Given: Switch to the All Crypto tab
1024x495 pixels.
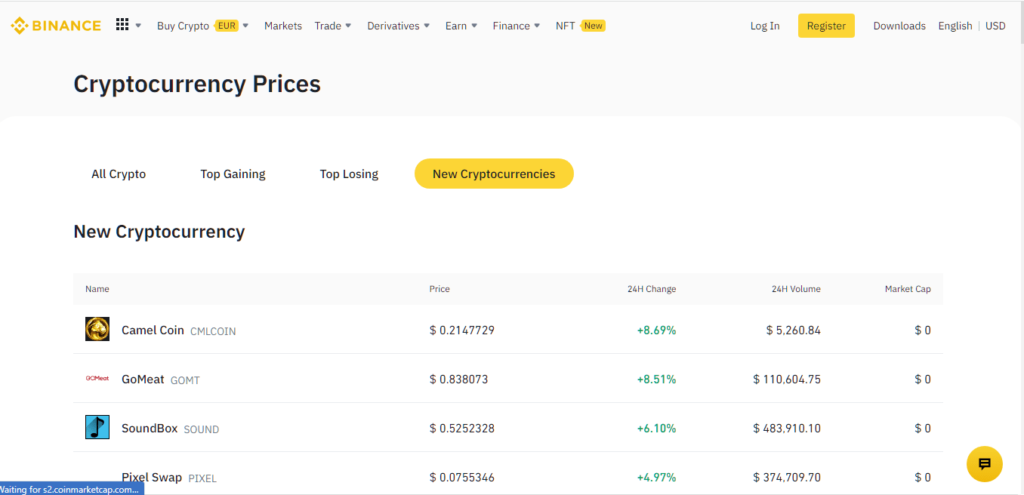Looking at the screenshot, I should 119,174.
